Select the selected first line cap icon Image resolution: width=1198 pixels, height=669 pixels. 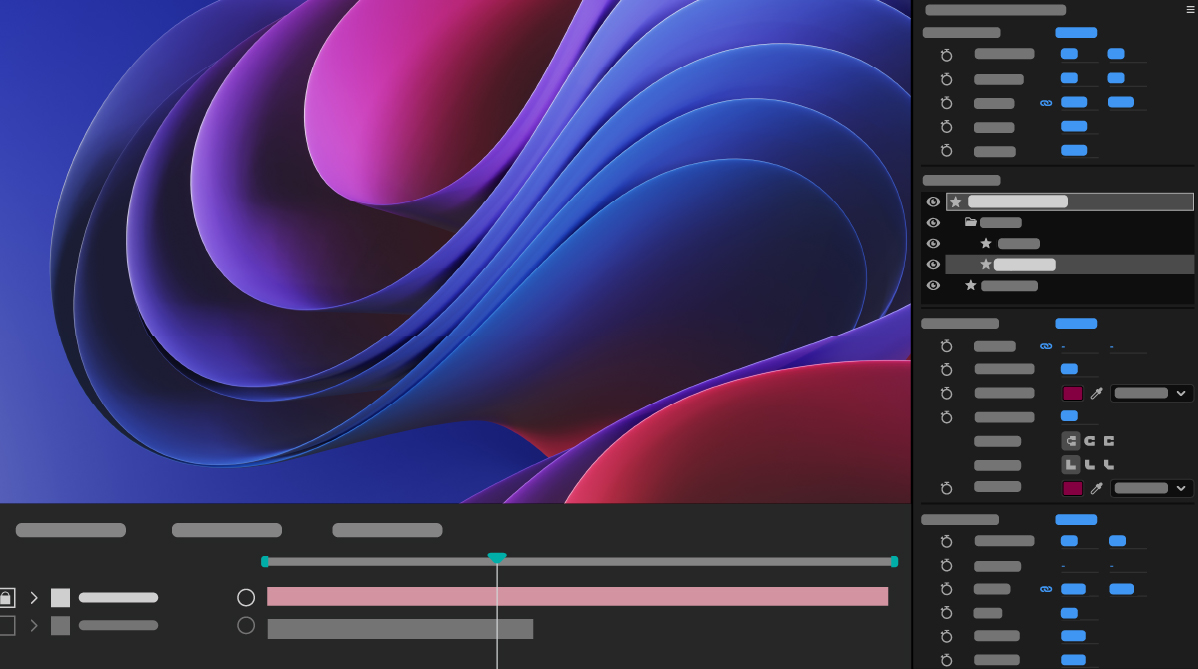click(1070, 441)
